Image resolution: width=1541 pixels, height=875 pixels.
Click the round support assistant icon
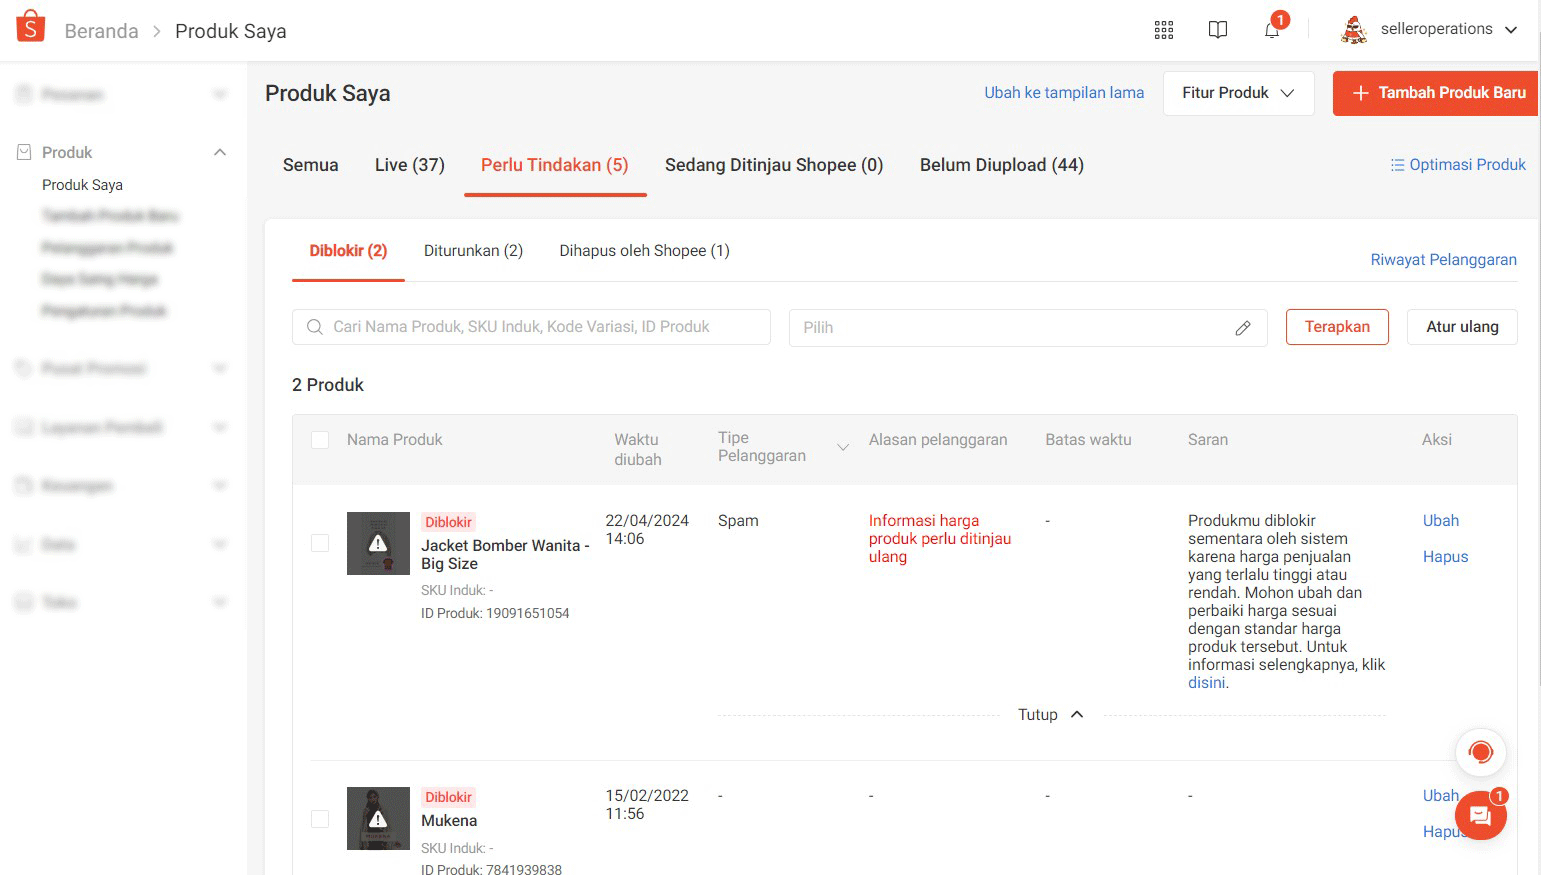click(x=1480, y=752)
